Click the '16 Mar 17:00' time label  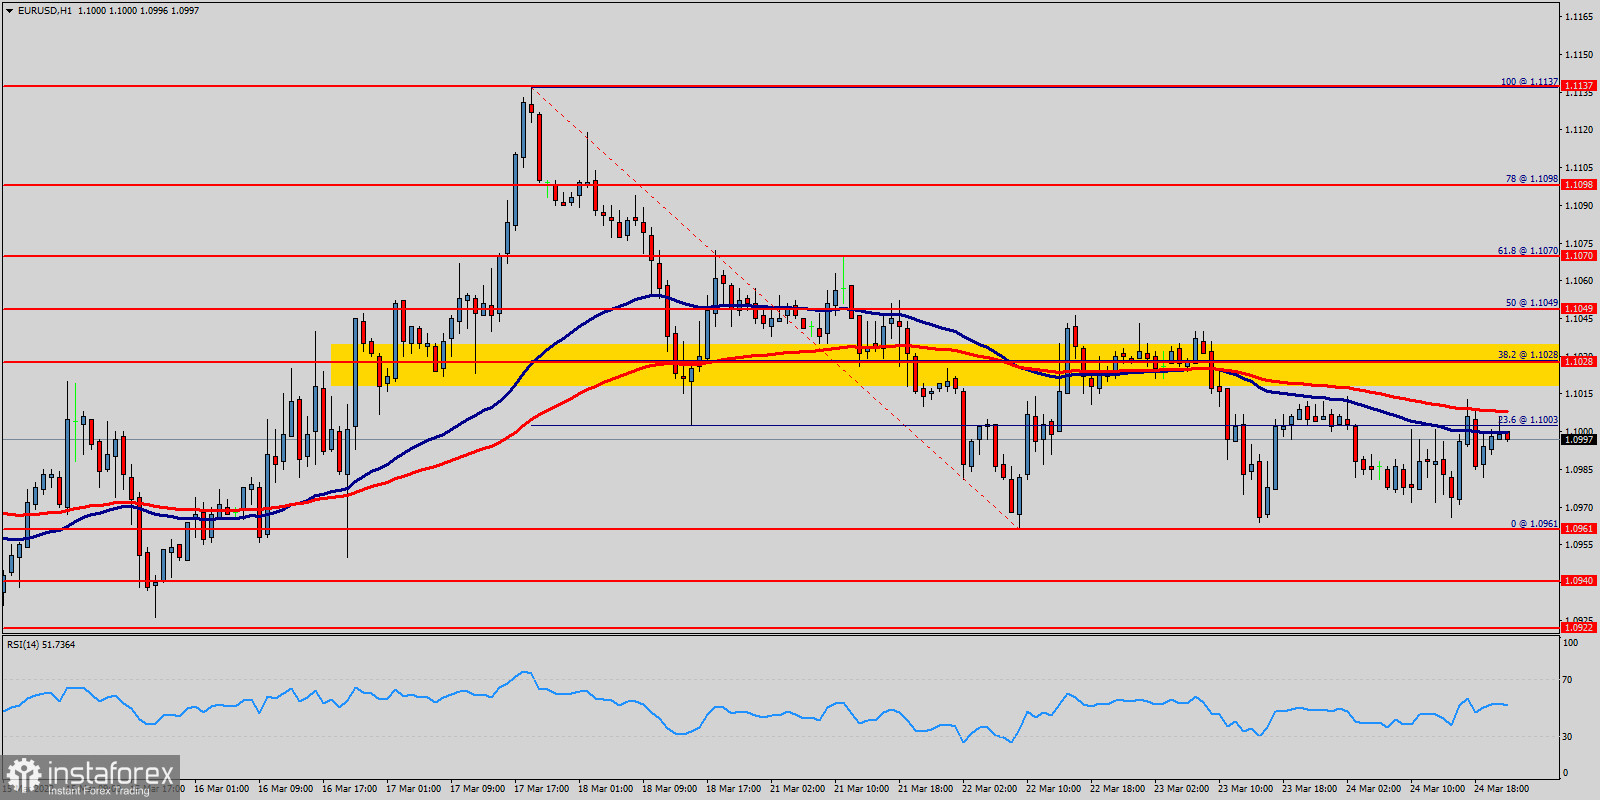click(x=349, y=789)
